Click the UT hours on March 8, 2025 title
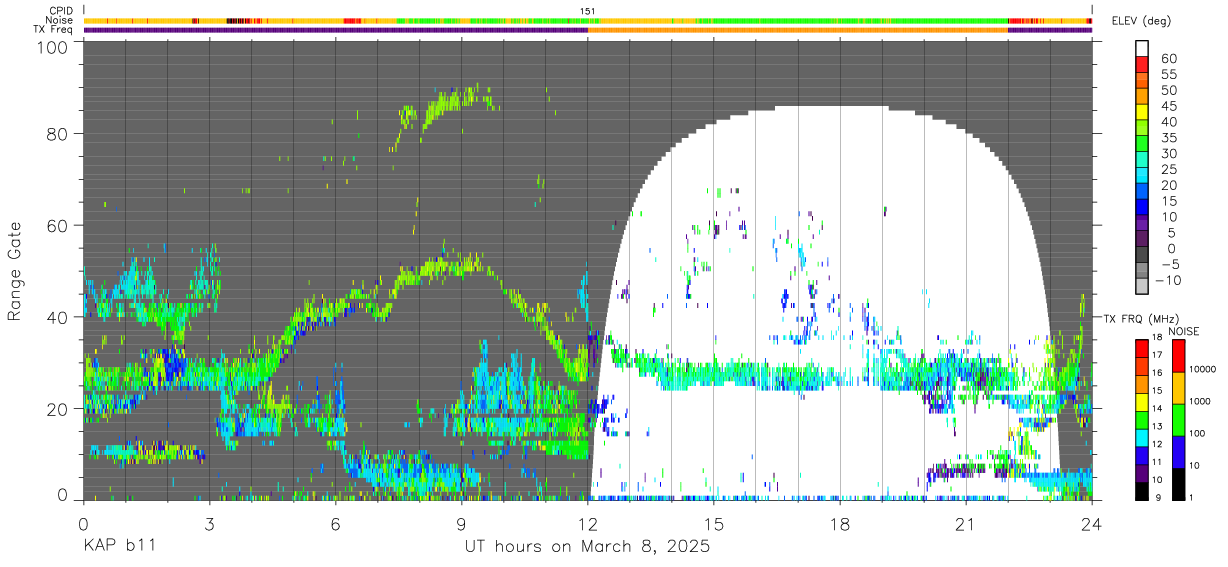 [587, 548]
